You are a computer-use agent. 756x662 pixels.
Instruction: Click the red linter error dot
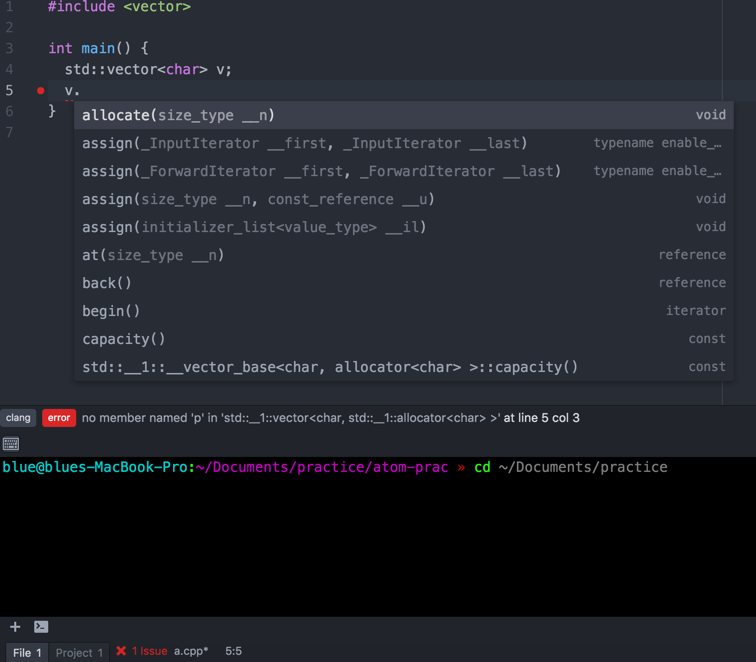(x=41, y=91)
